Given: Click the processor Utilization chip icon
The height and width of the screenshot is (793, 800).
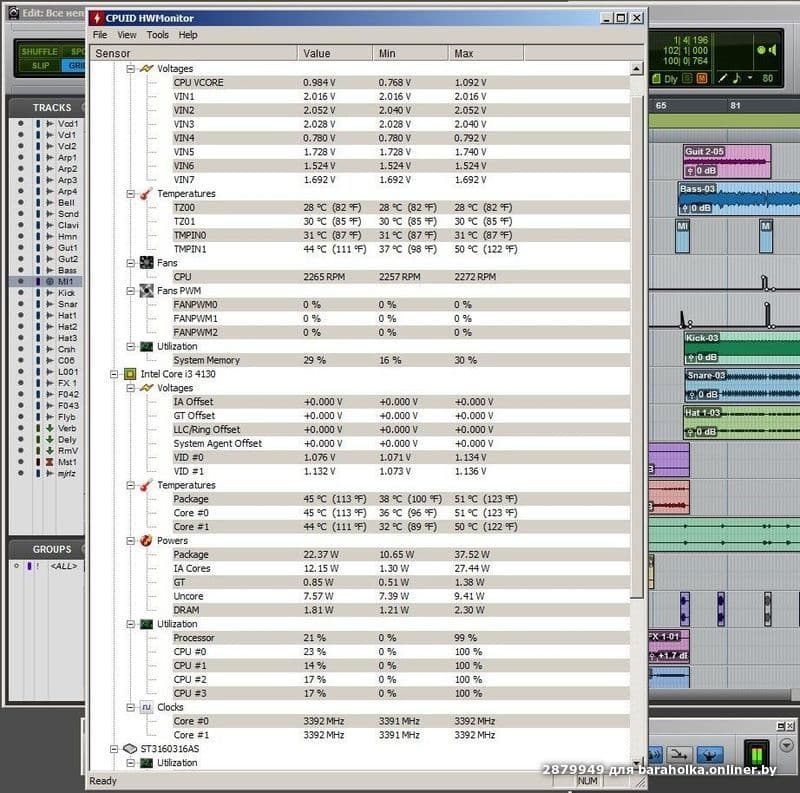Looking at the screenshot, I should coord(146,624).
